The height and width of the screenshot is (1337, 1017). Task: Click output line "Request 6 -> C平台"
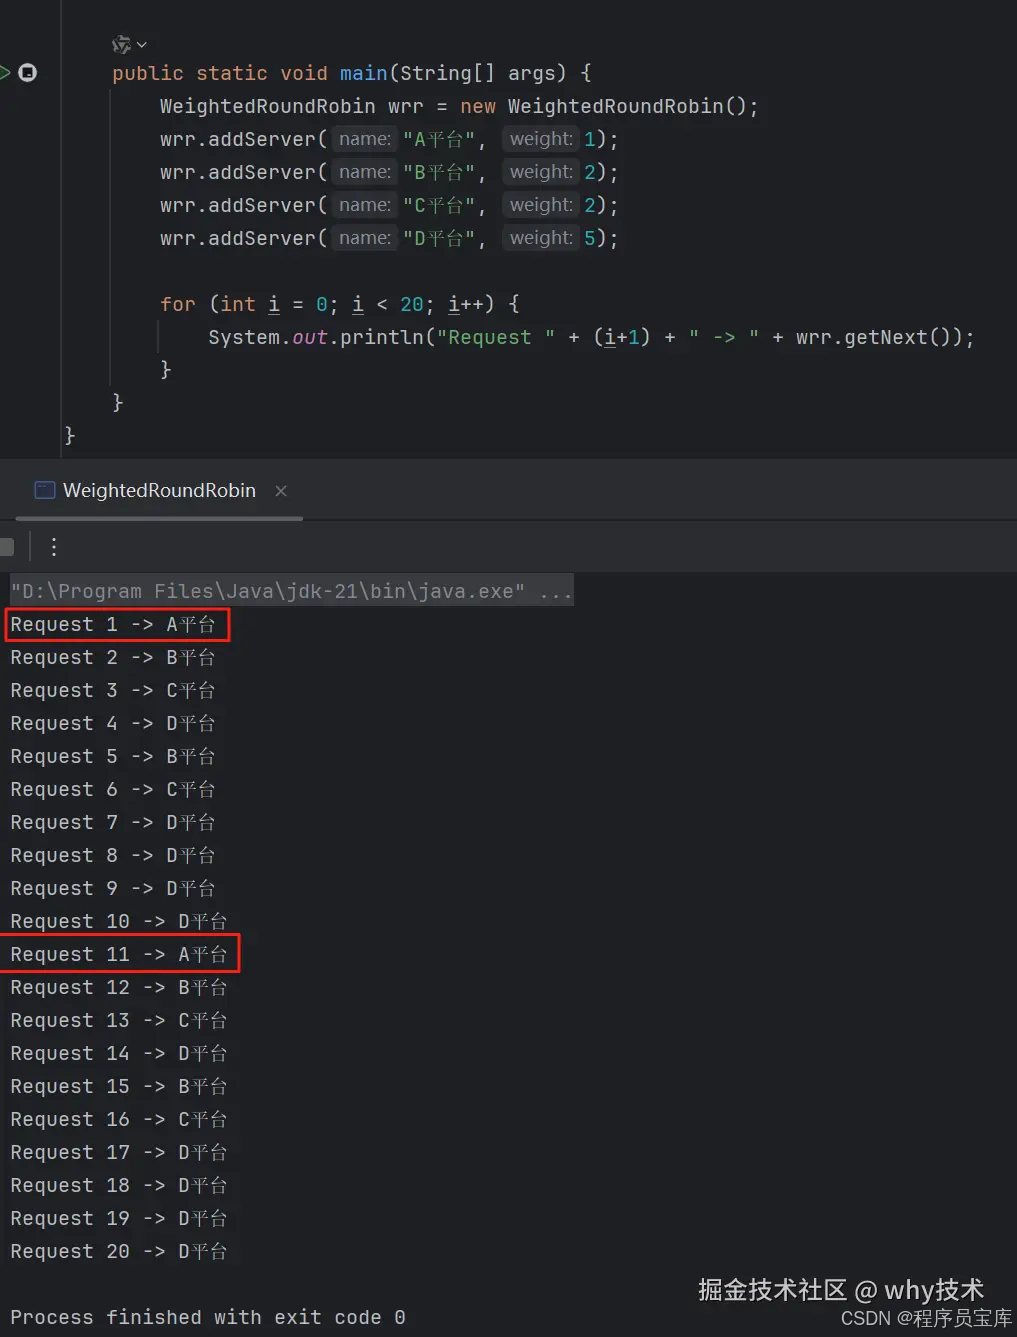click(113, 790)
